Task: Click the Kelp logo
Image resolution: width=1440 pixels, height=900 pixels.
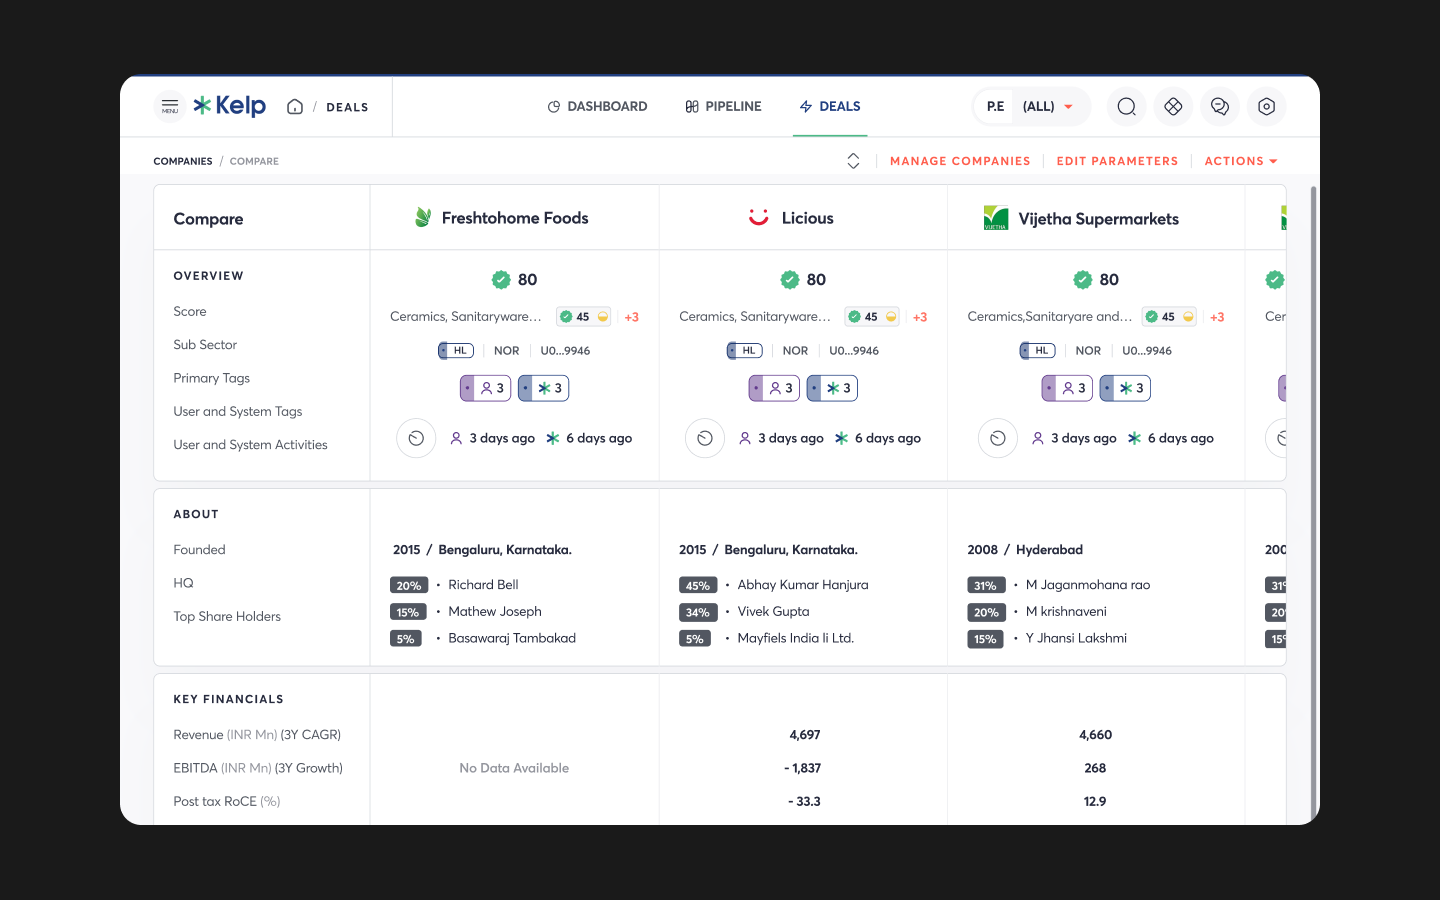Action: [230, 106]
